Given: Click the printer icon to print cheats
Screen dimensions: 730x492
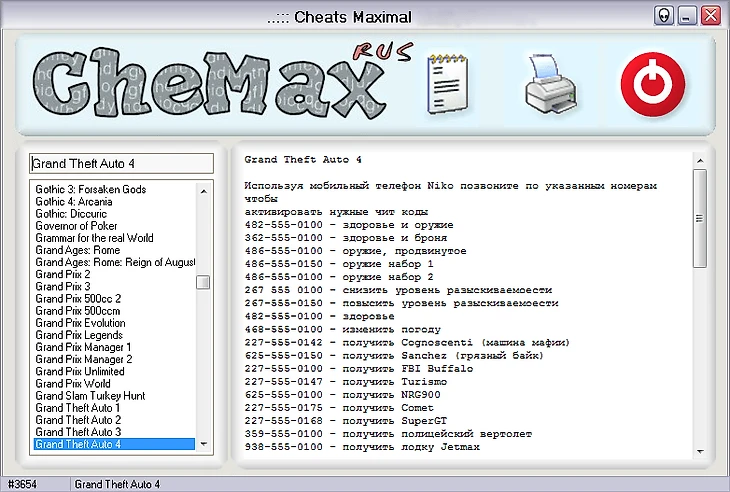Looking at the screenshot, I should [552, 86].
